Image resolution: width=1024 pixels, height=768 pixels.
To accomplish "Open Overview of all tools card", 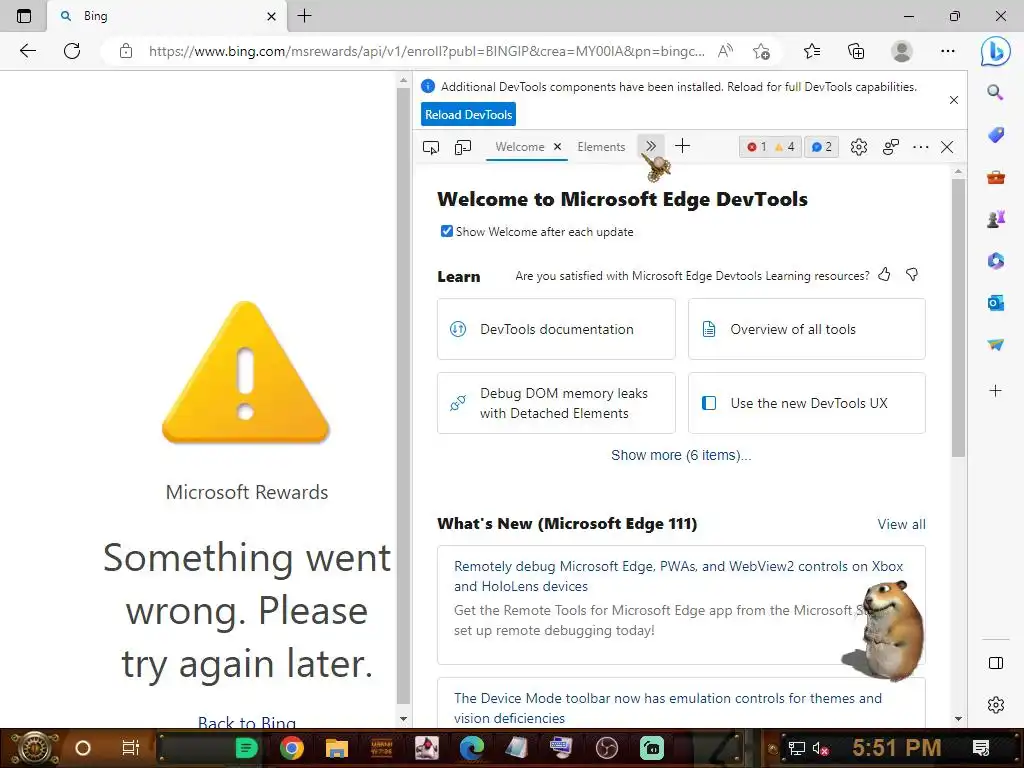I will coord(807,329).
